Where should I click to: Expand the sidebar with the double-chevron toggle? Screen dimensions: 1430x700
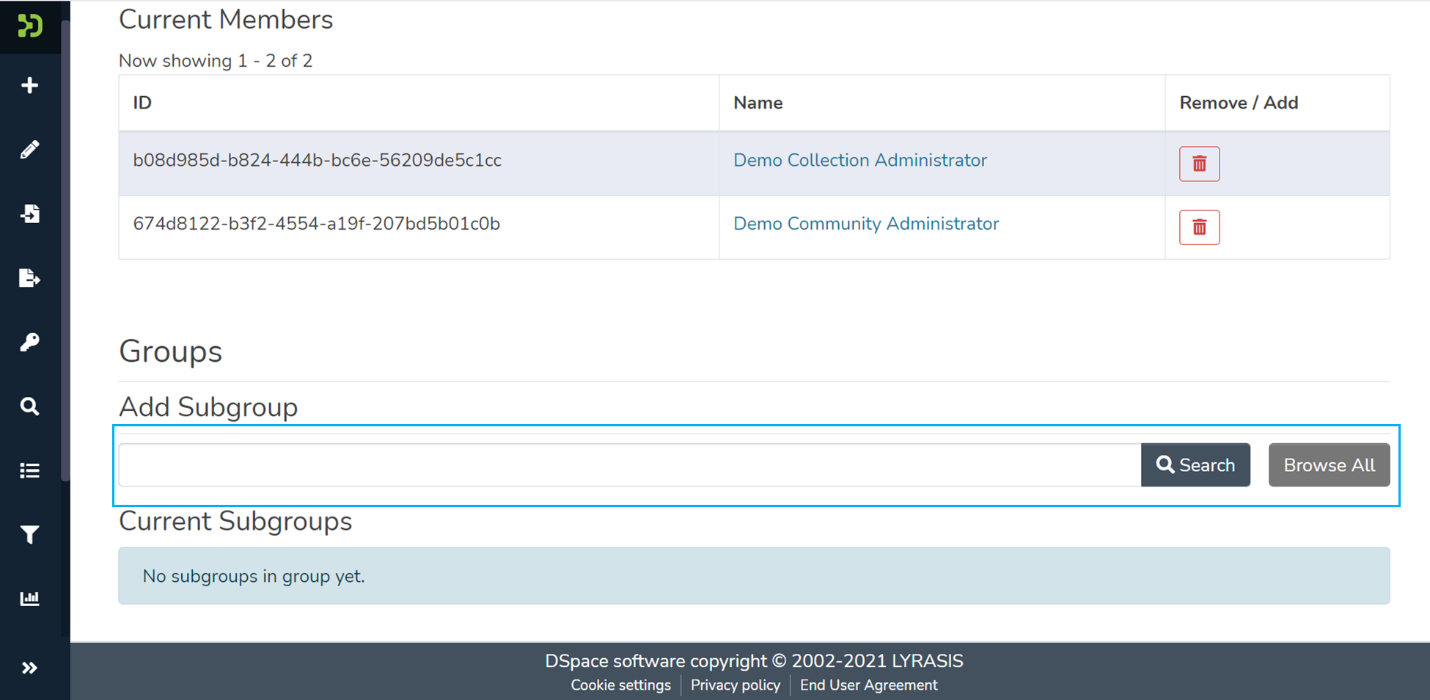click(30, 667)
